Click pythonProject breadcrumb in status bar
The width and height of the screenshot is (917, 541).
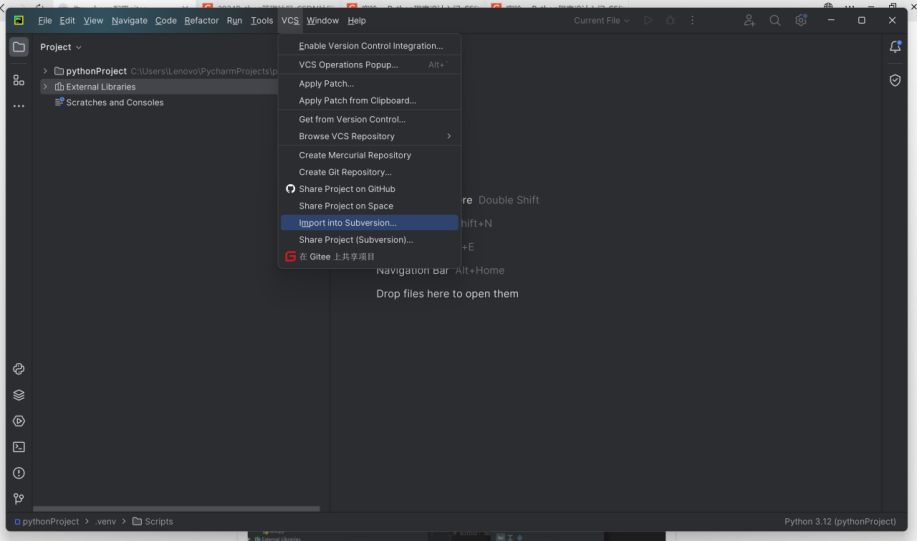coord(47,522)
